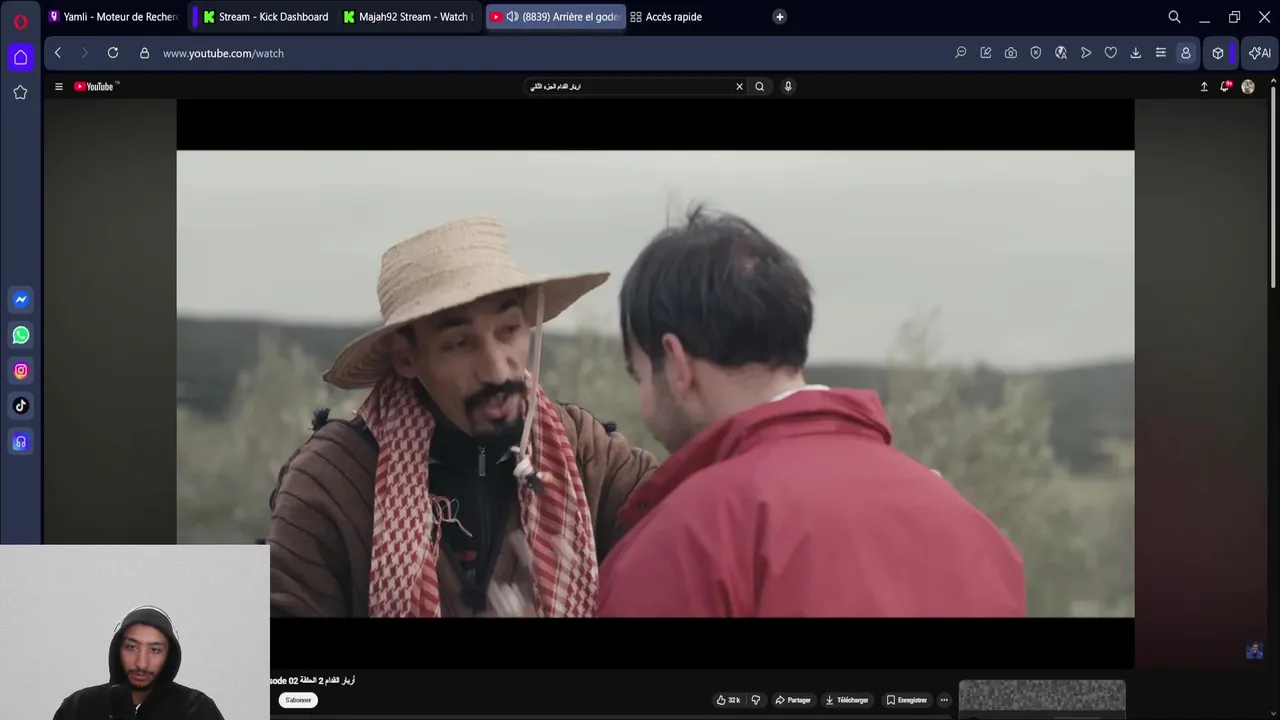Like the video, 32 k
This screenshot has height=720, width=1280.
point(729,700)
